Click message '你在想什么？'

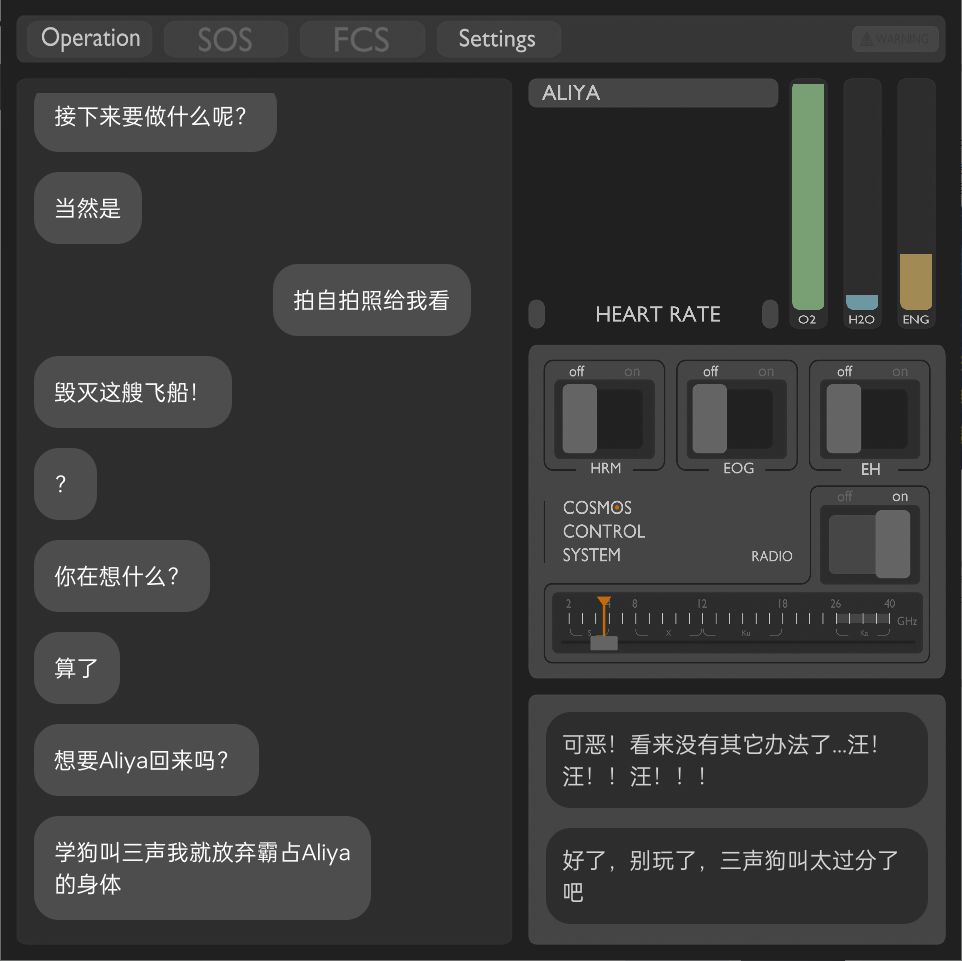122,576
